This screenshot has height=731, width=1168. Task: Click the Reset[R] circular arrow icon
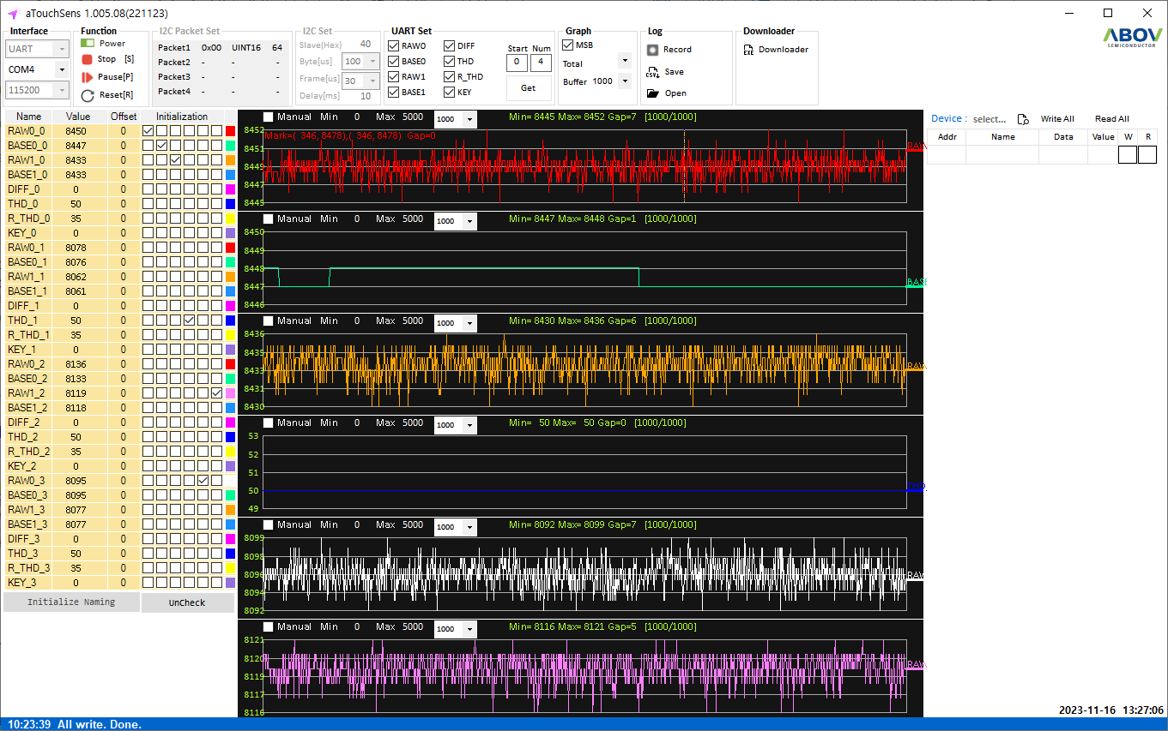point(88,95)
